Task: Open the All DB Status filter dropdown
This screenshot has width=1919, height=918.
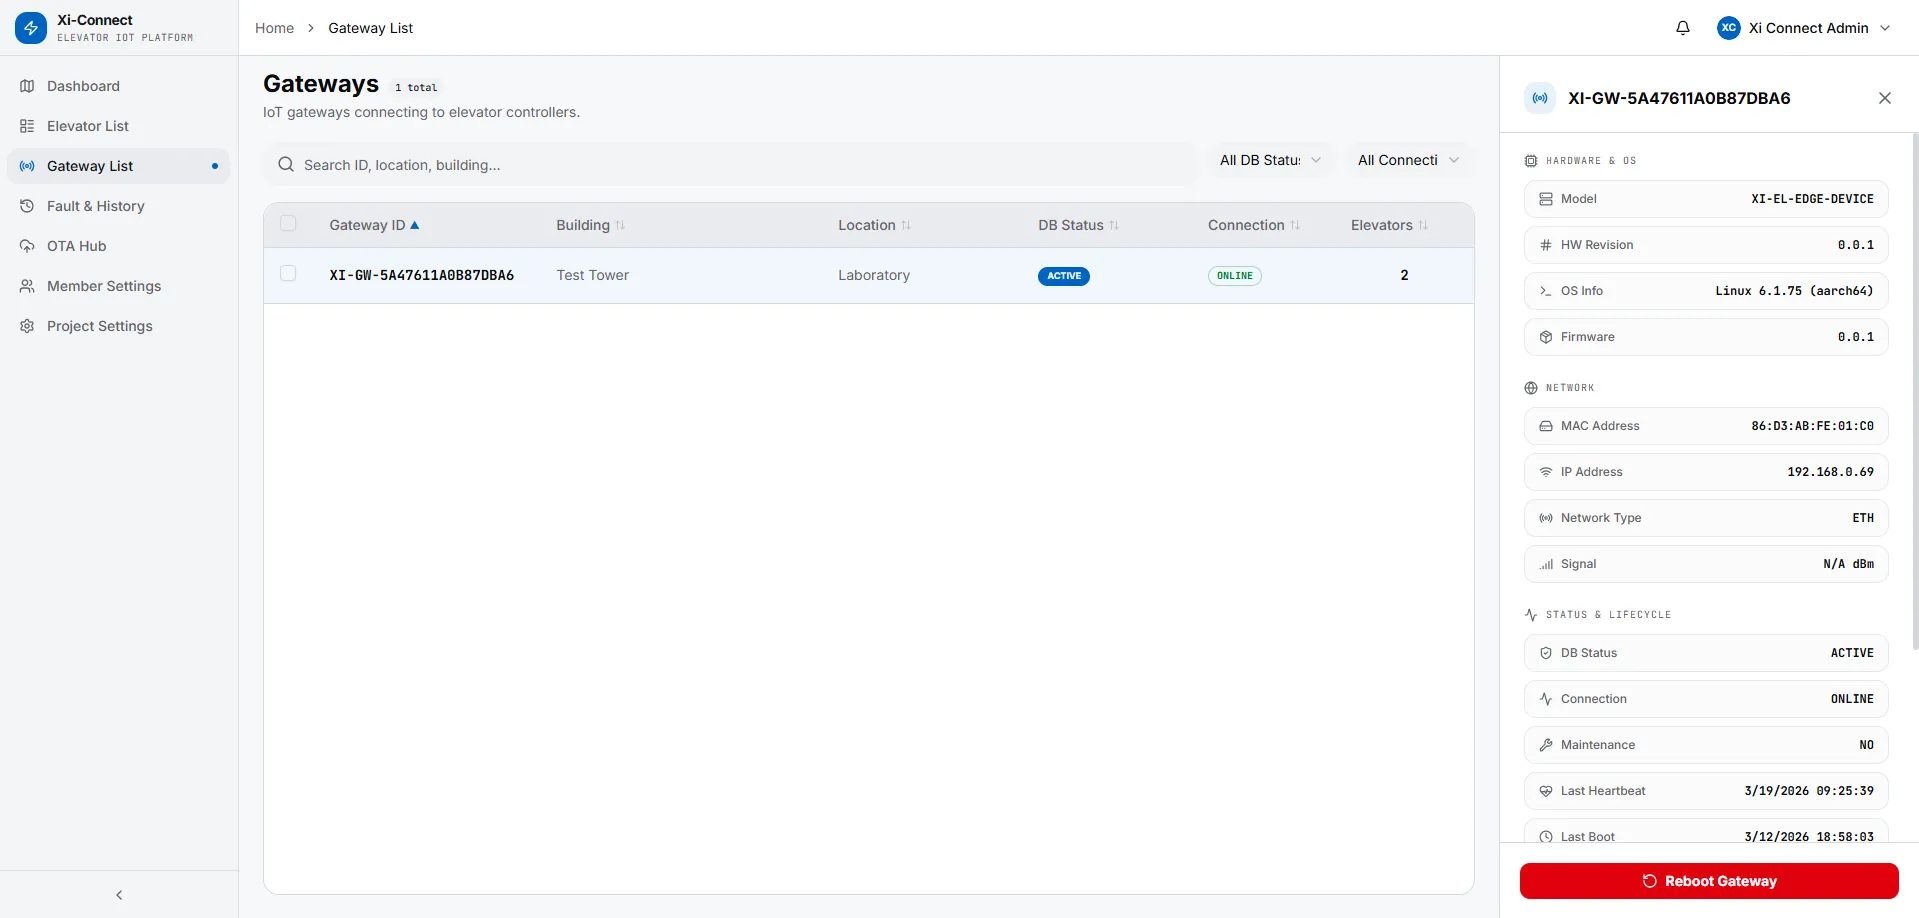Action: tap(1269, 160)
